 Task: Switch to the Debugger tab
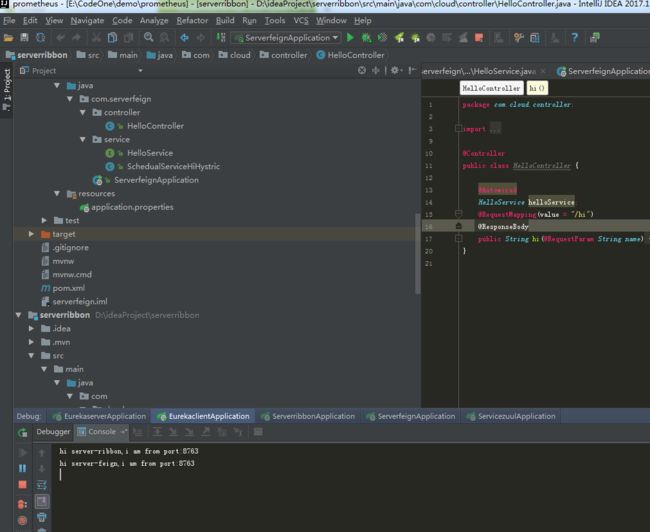pyautogui.click(x=53, y=432)
